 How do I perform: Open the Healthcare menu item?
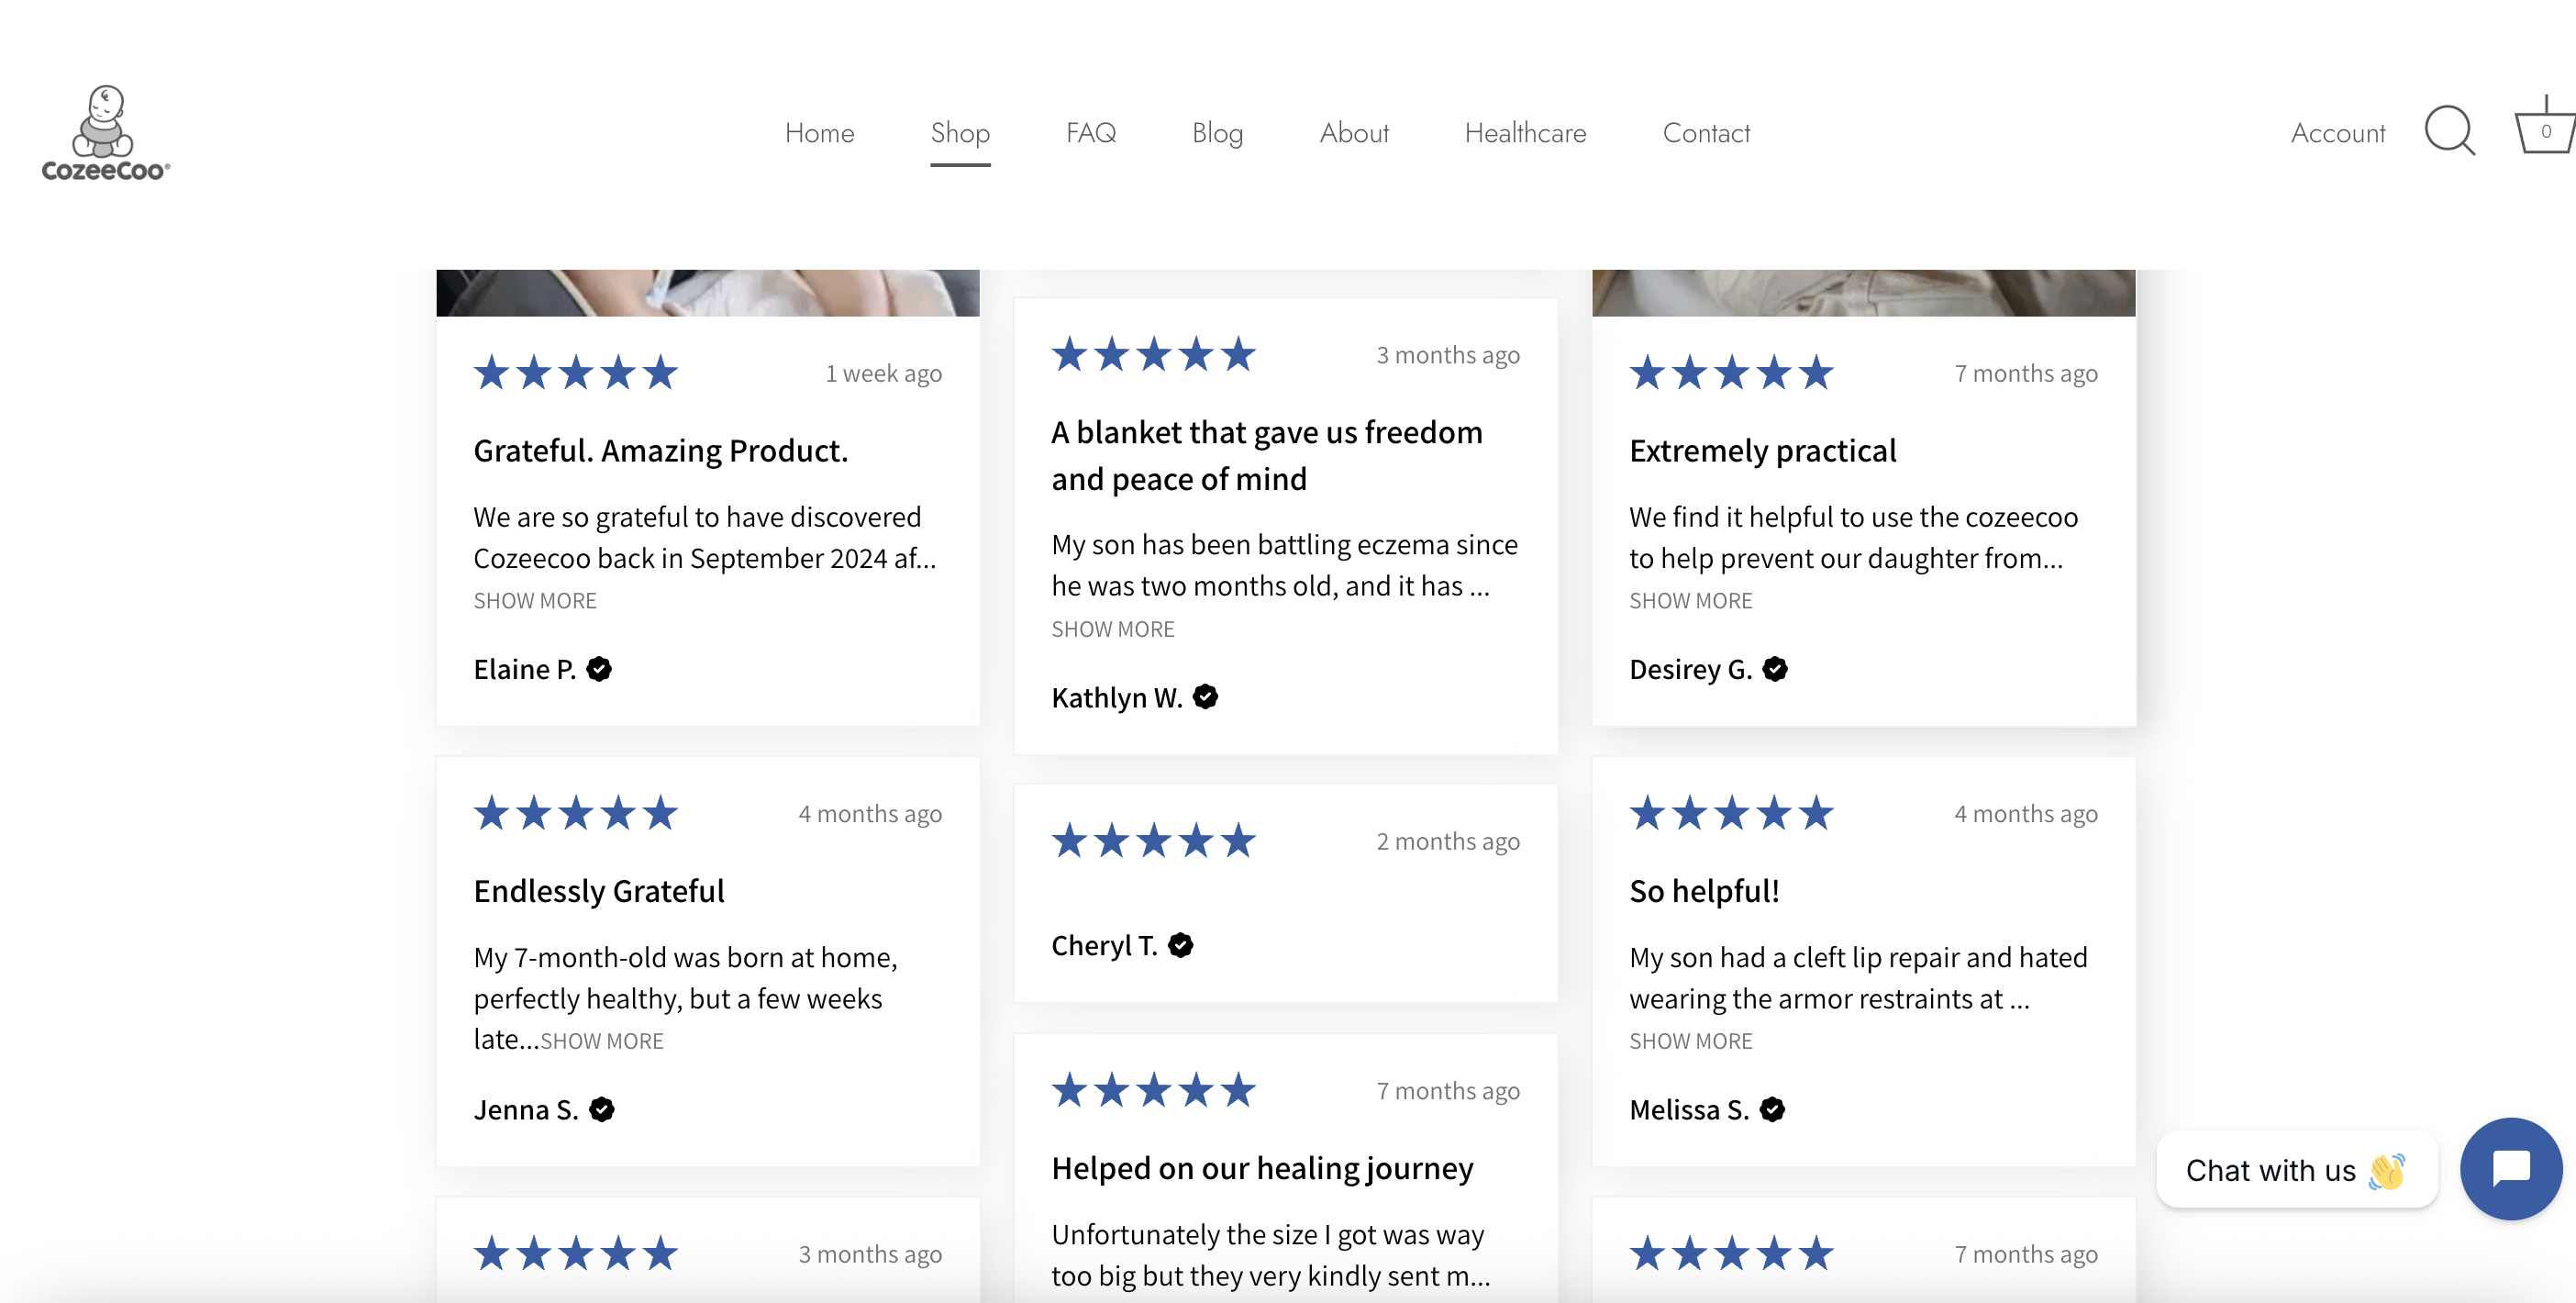pos(1524,133)
